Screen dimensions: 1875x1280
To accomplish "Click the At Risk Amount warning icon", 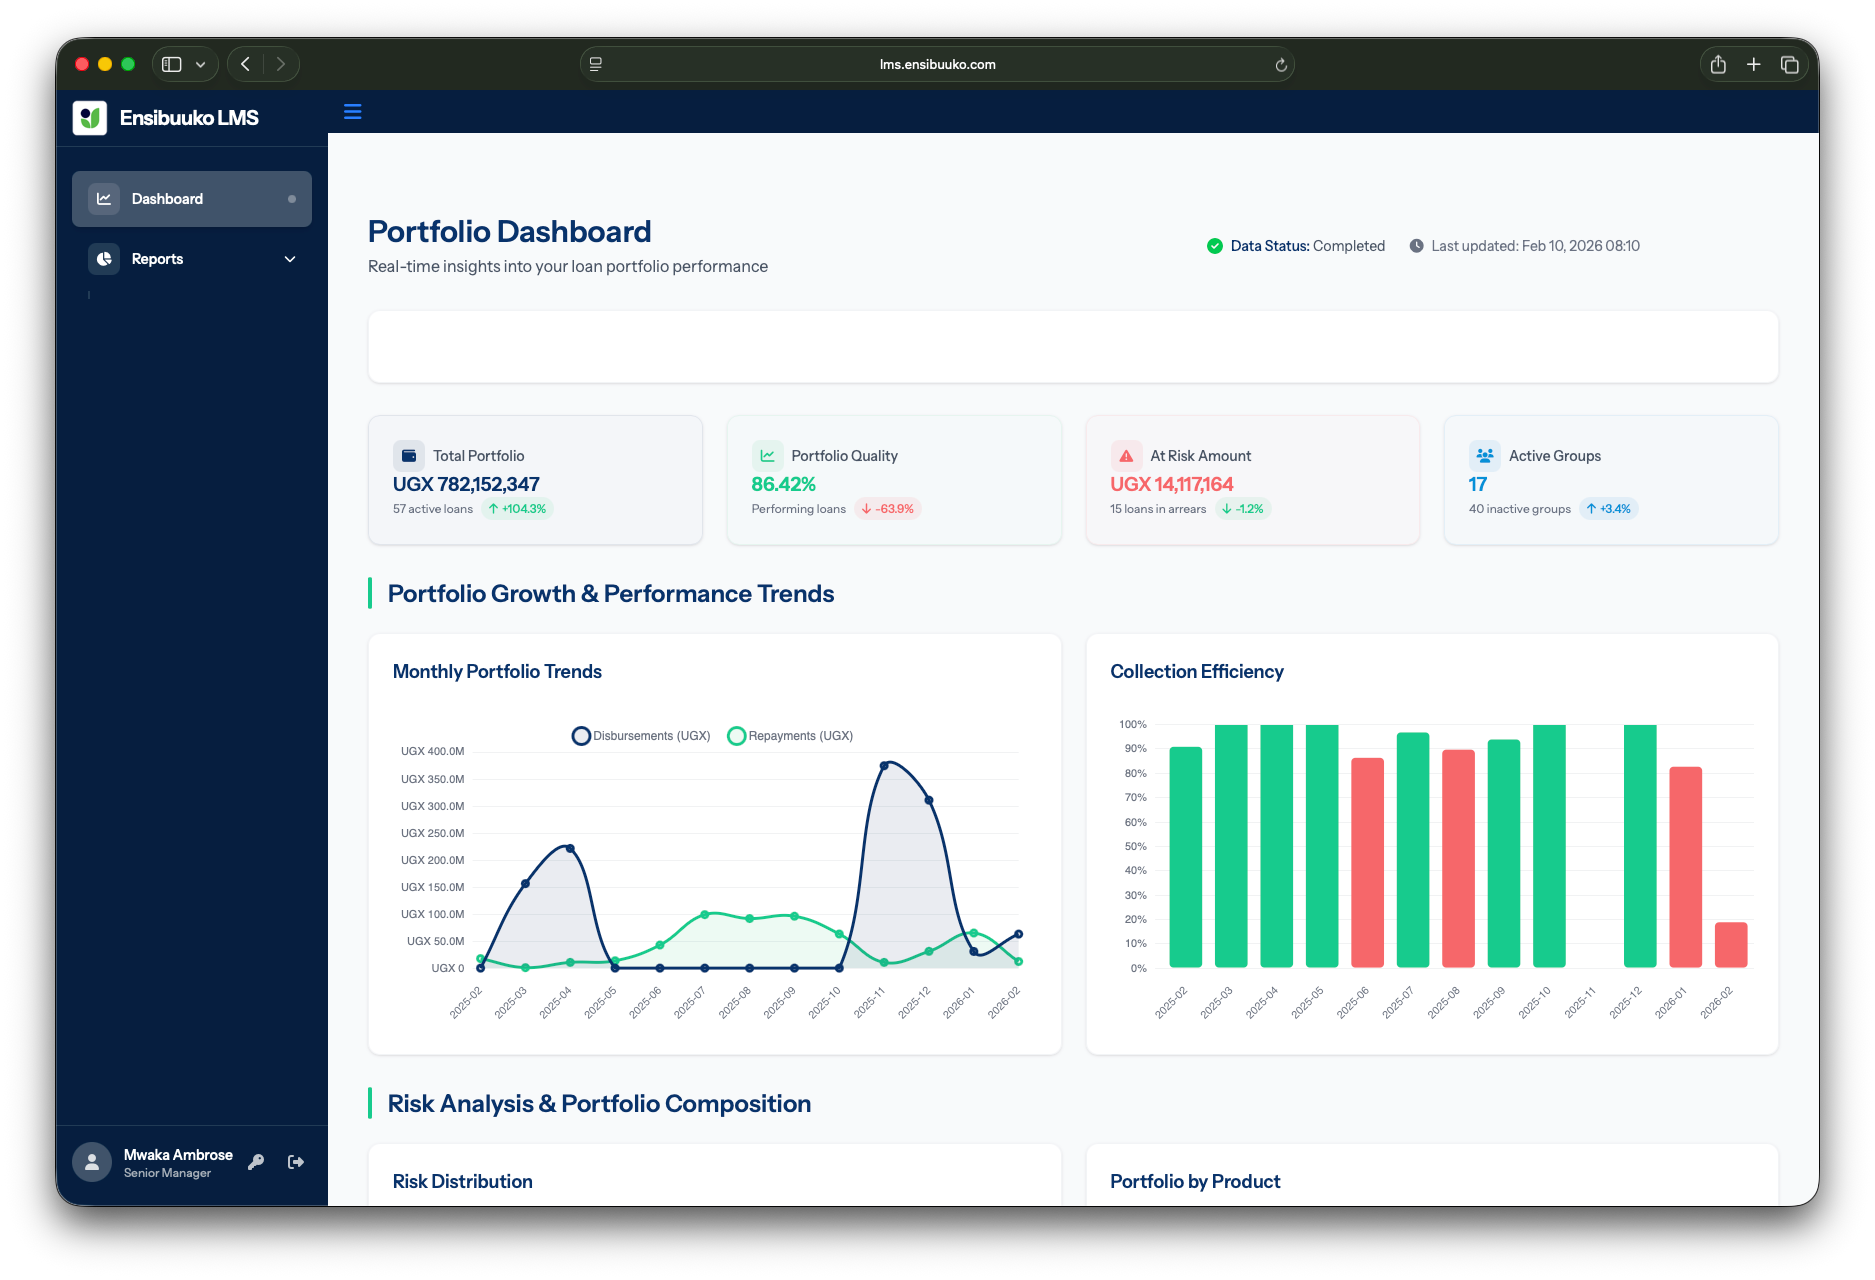I will point(1126,455).
